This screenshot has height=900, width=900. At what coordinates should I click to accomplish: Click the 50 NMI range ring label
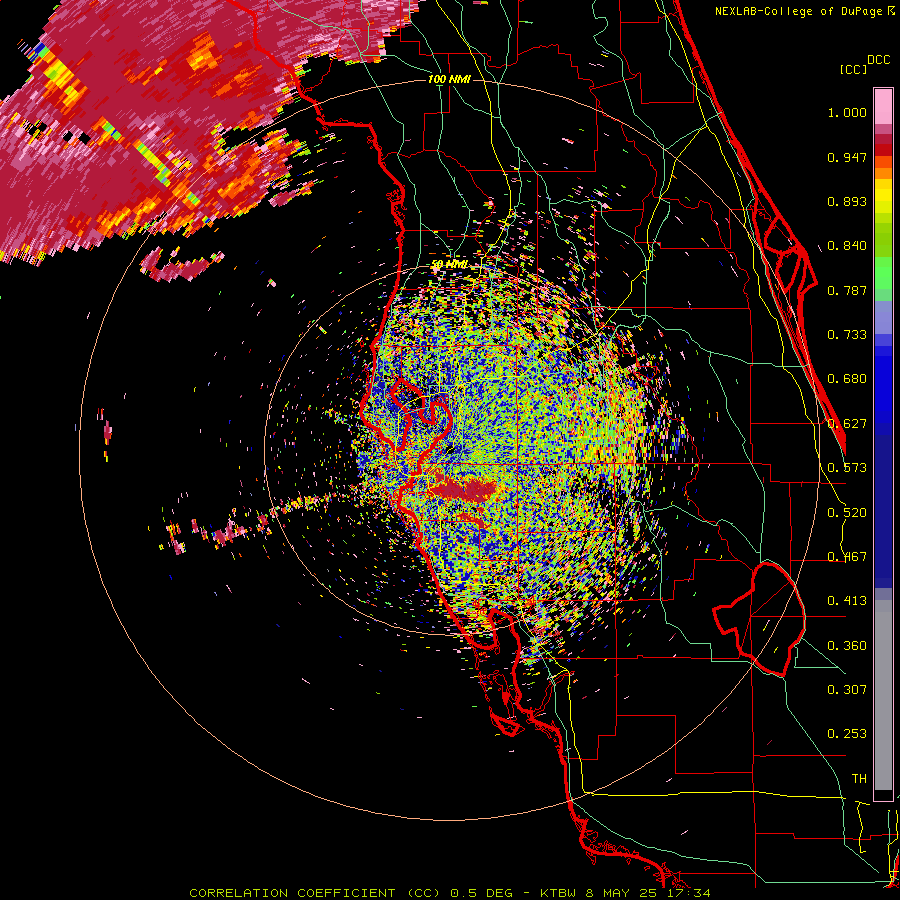(x=449, y=265)
